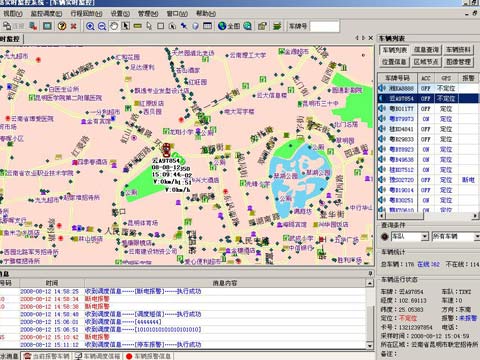Click the 车牌号 input field
The width and height of the screenshot is (480, 360).
click(324, 26)
